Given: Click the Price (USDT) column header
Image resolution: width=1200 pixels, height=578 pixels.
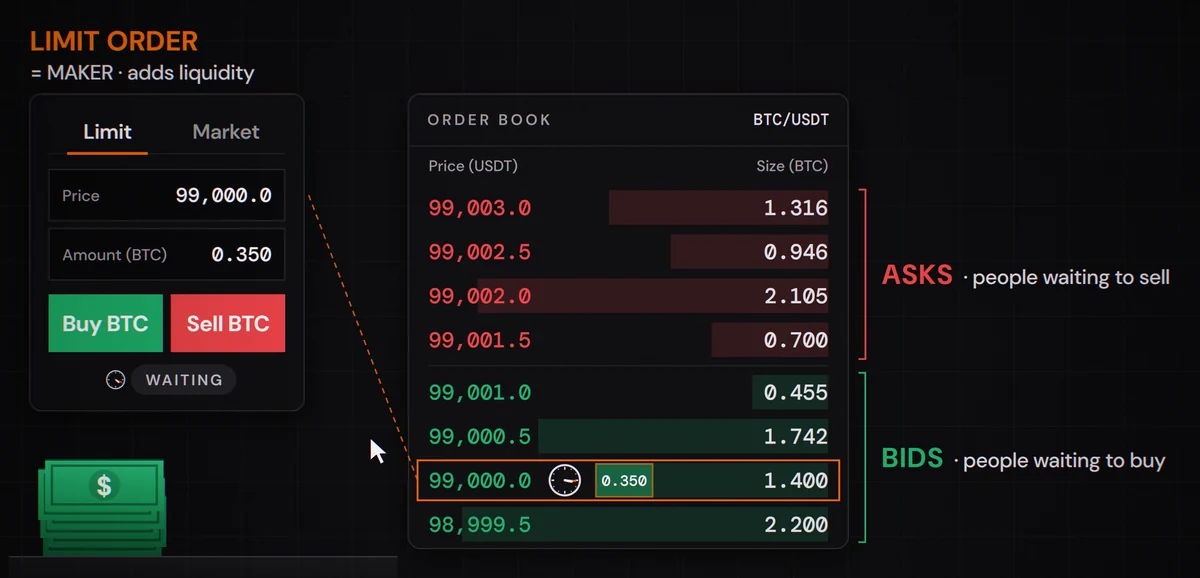Looking at the screenshot, I should 473,166.
